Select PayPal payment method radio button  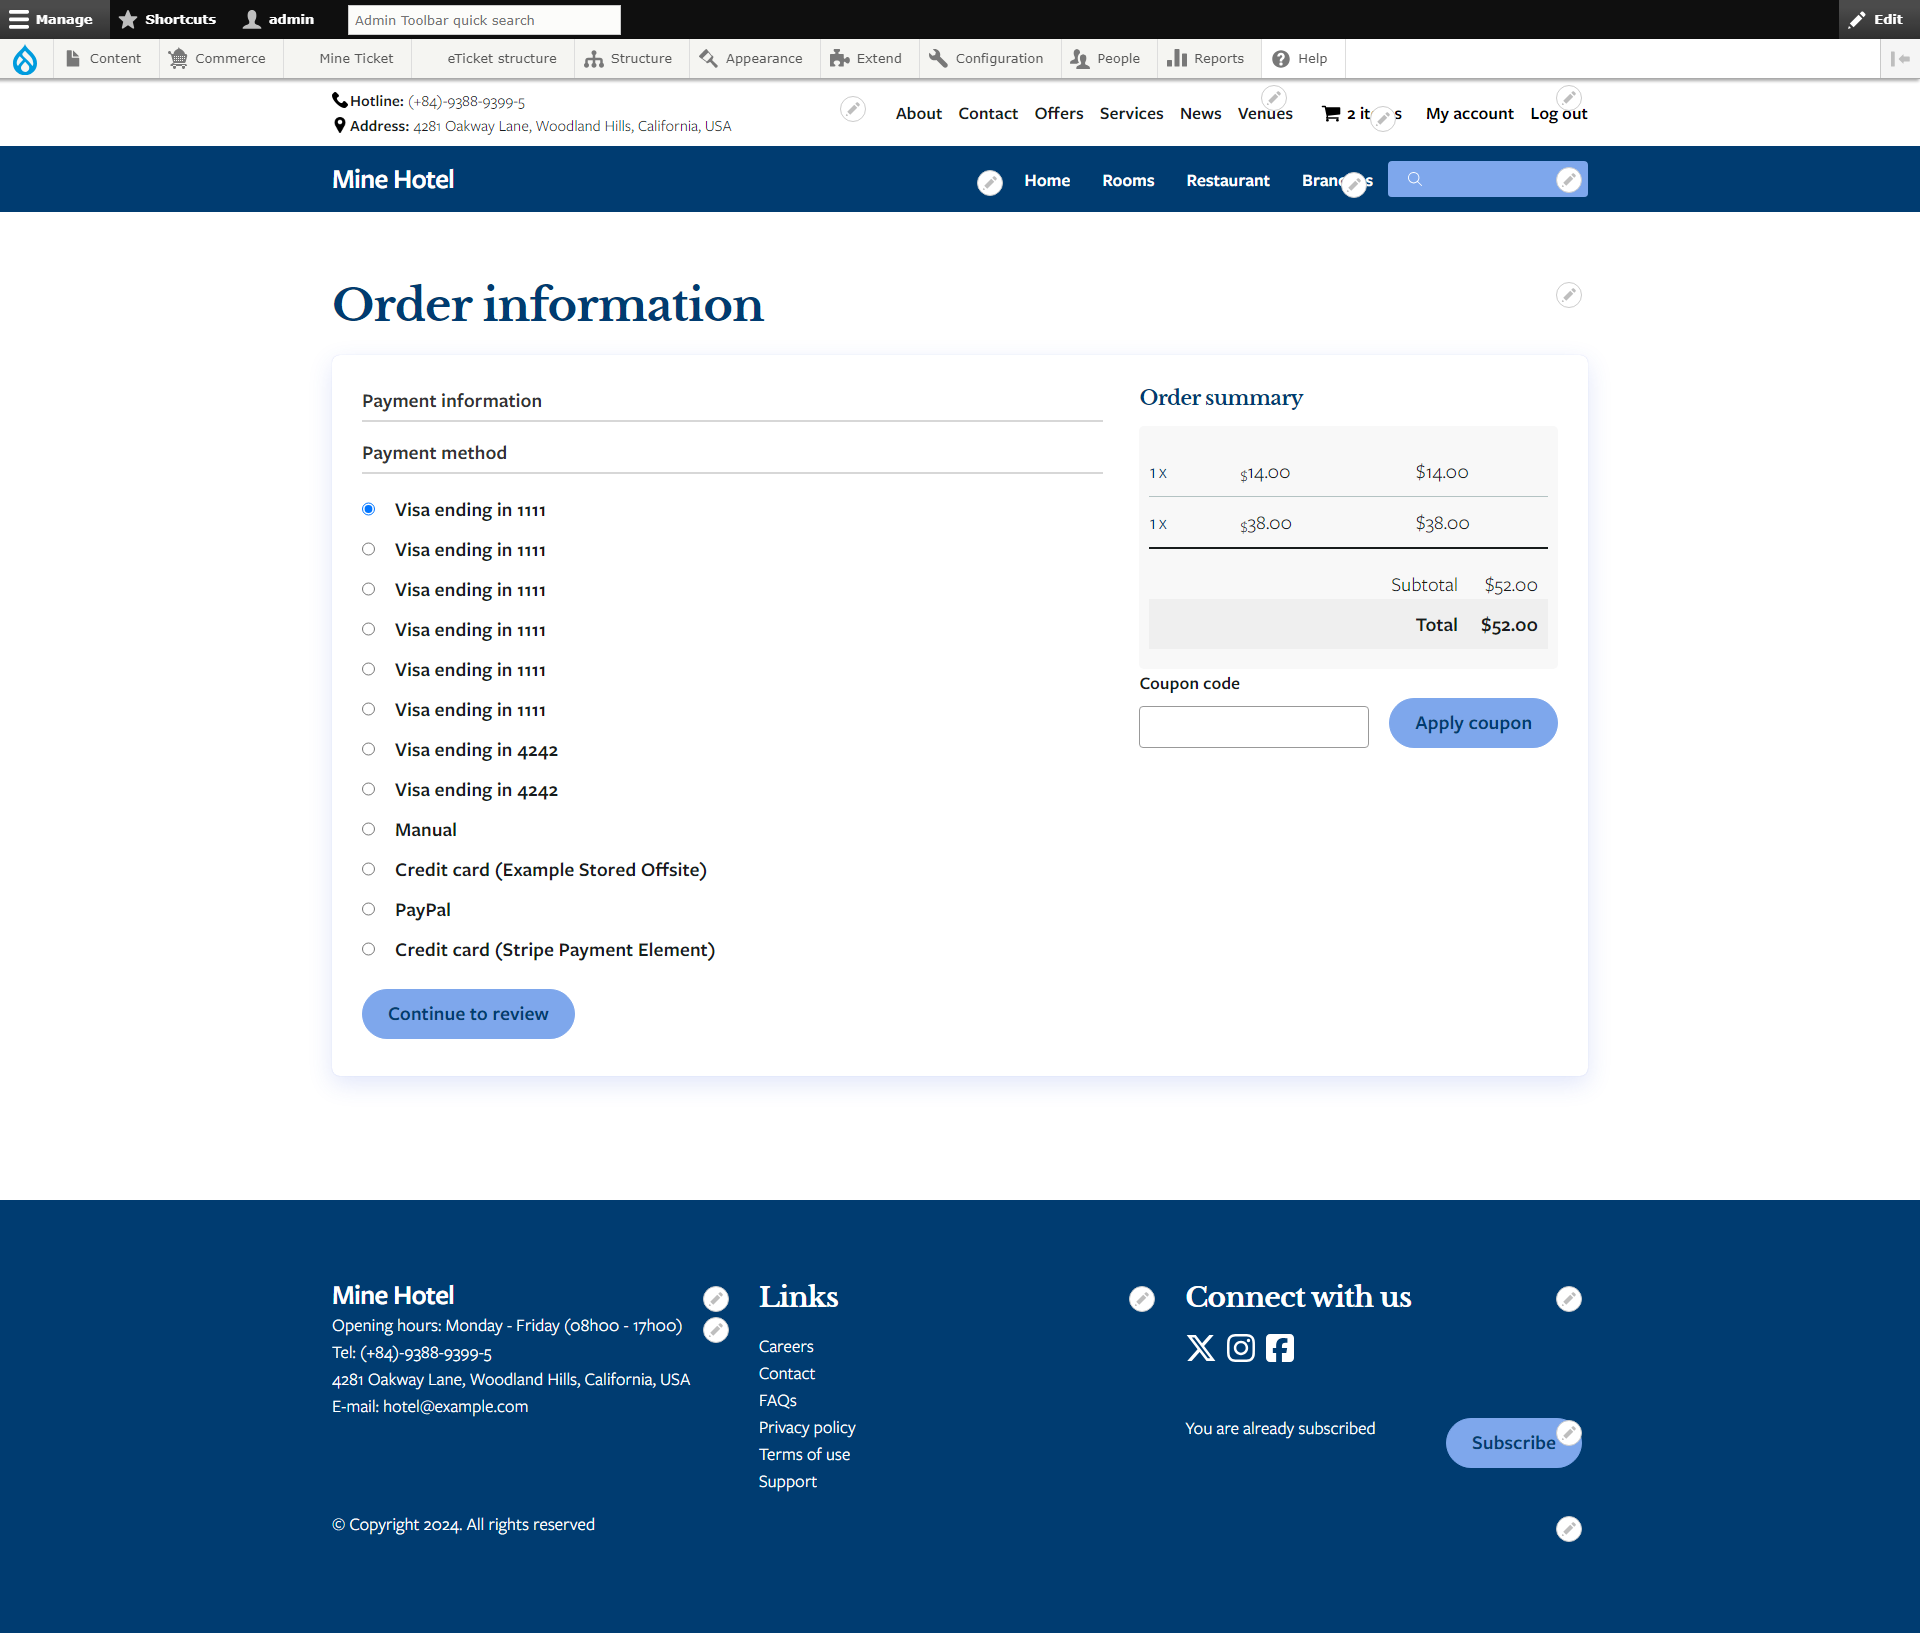369,909
